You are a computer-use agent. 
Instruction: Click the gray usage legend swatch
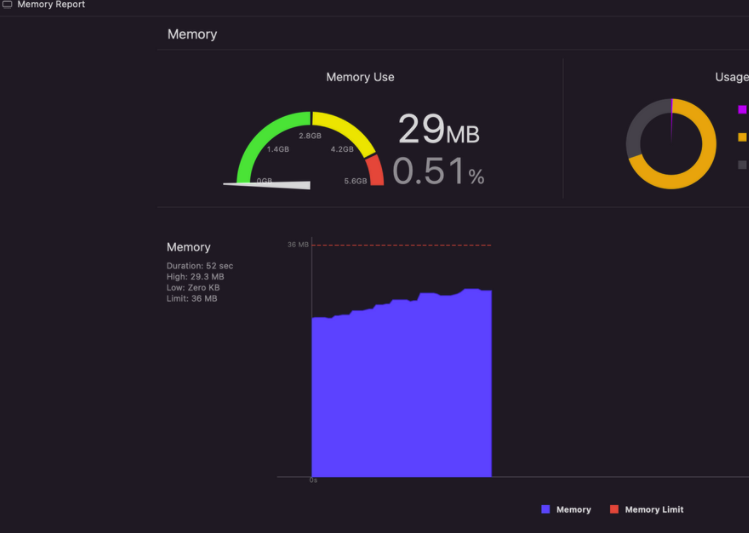(x=742, y=165)
